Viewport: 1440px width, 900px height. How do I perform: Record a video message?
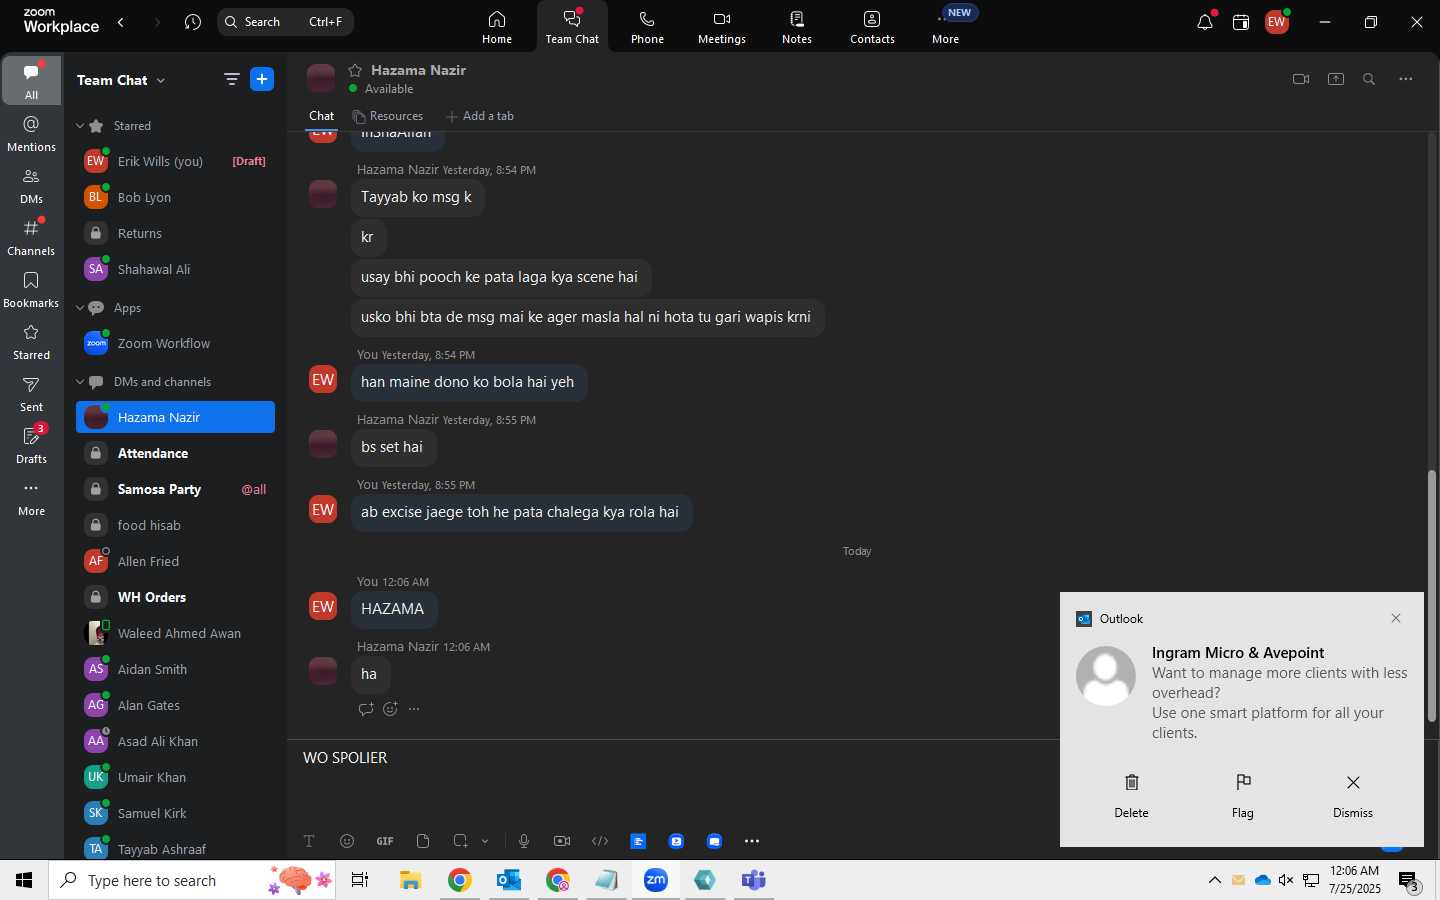(x=562, y=841)
